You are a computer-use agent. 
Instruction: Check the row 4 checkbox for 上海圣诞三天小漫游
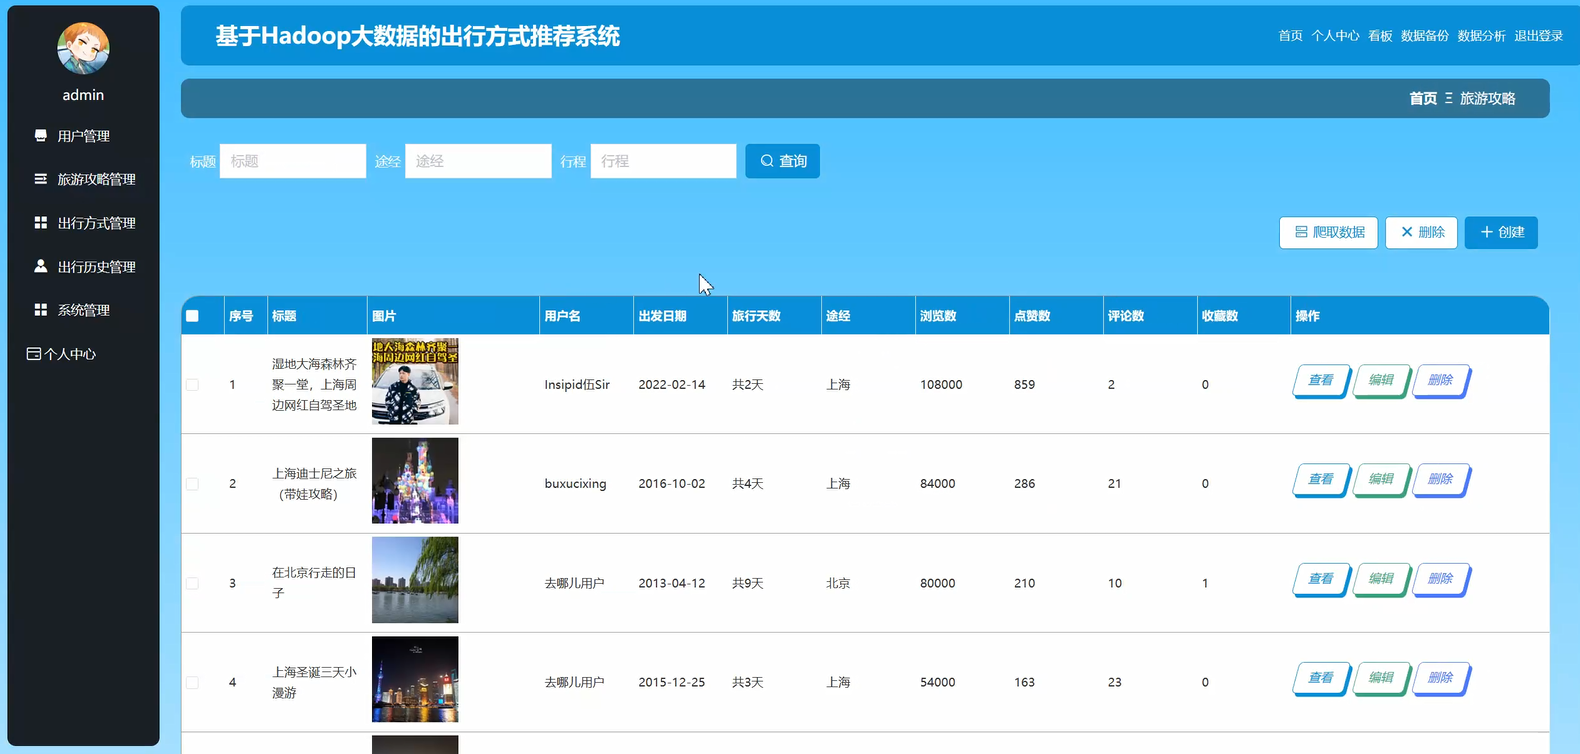click(192, 682)
